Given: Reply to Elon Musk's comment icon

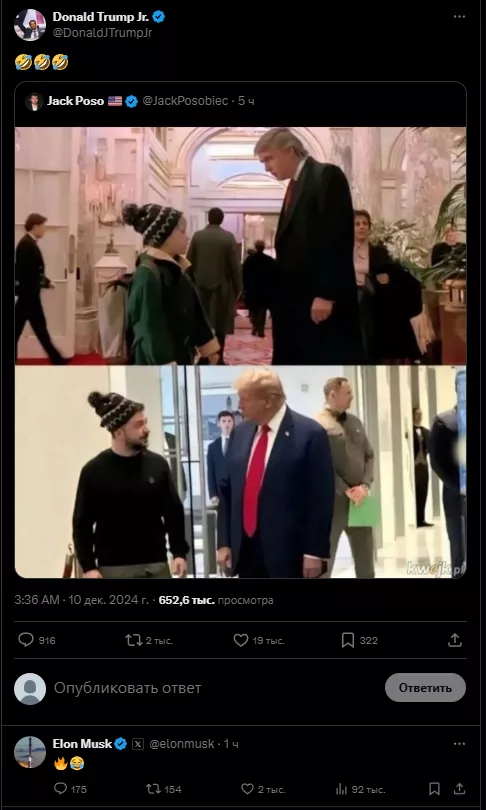Looking at the screenshot, I should pos(60,788).
